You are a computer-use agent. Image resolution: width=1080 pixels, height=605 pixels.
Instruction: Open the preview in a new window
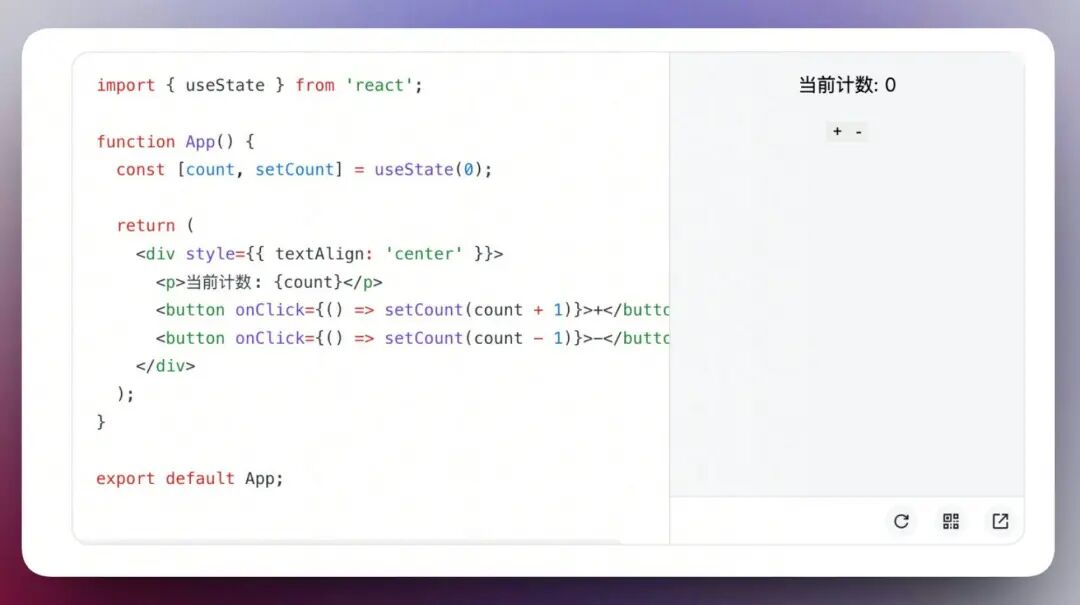pos(999,521)
